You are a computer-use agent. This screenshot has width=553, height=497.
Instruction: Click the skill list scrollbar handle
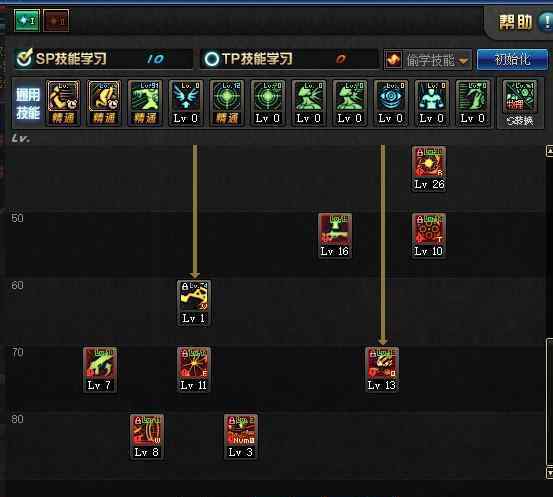pyautogui.click(x=549, y=402)
